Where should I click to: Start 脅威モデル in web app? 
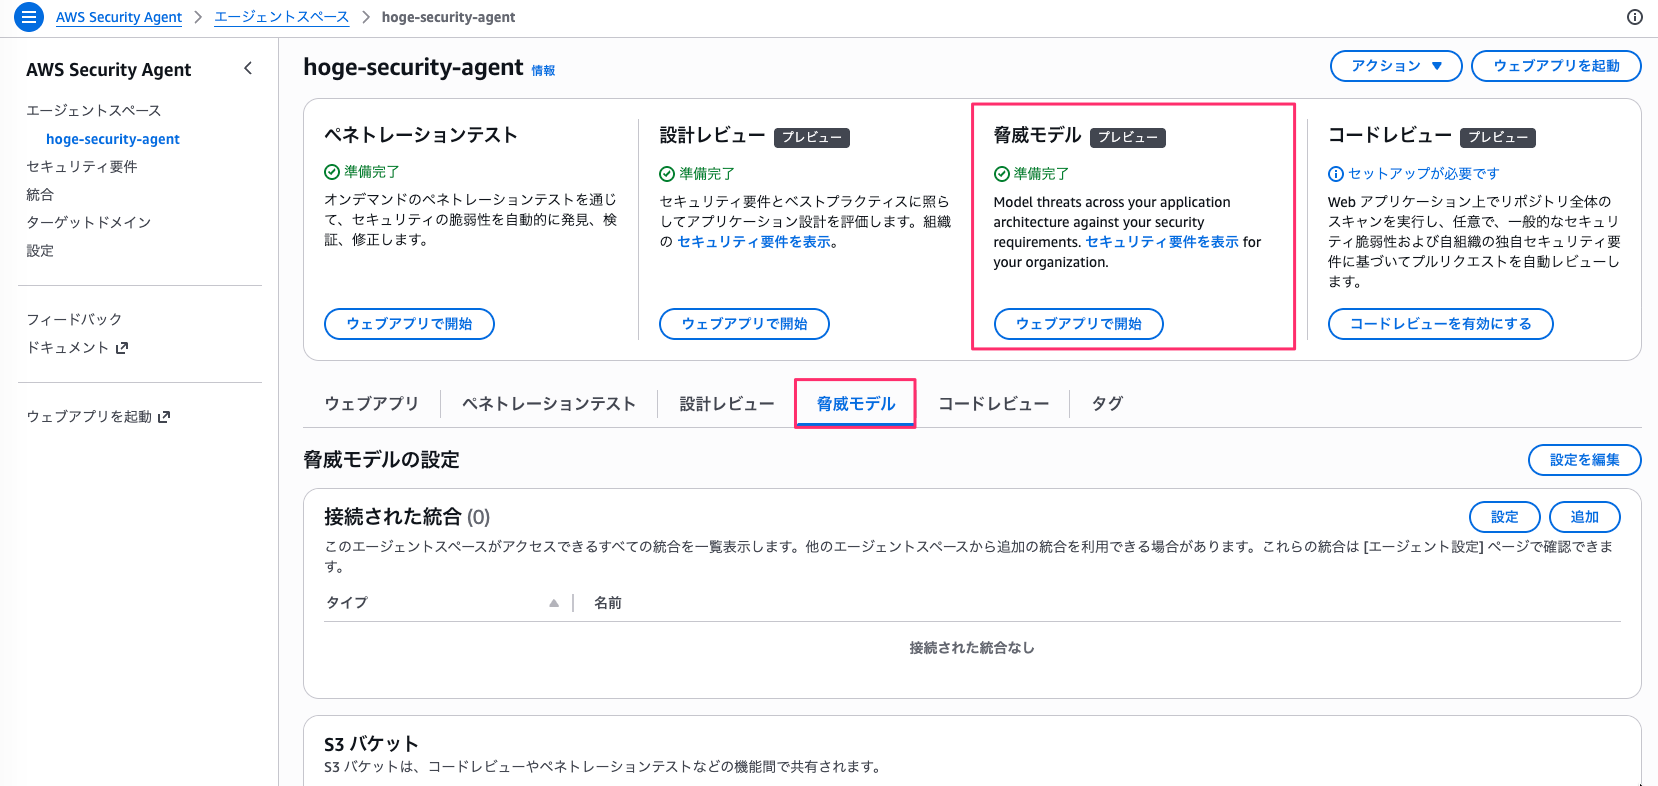pyautogui.click(x=1079, y=324)
